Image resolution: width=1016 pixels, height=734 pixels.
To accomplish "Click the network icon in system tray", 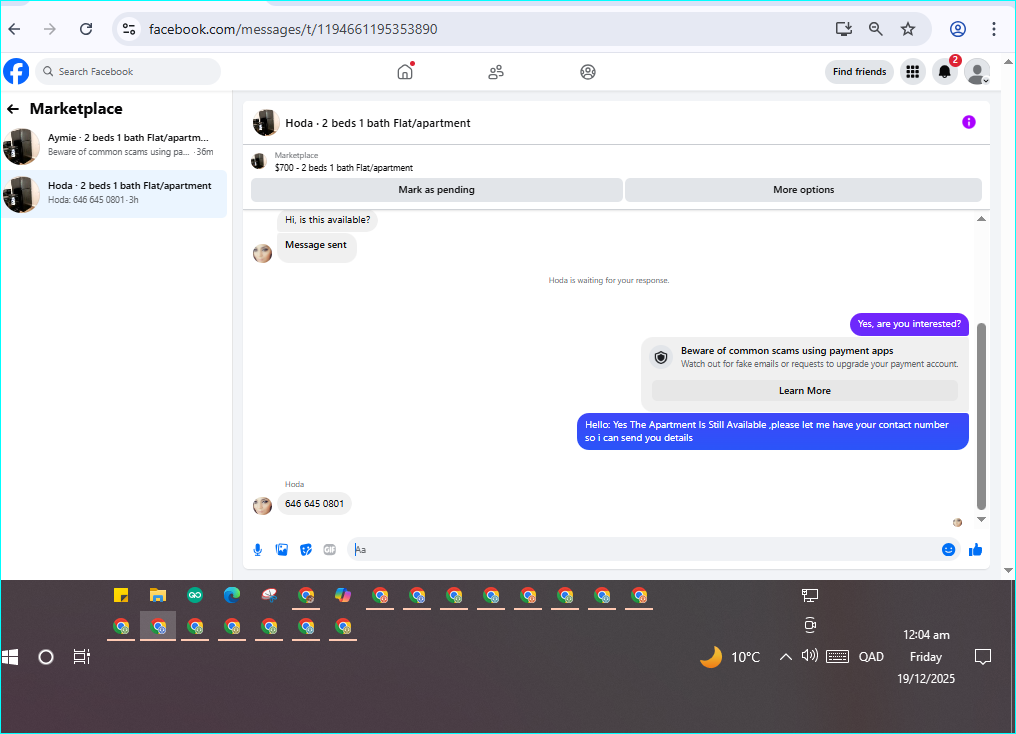I will tap(810, 595).
